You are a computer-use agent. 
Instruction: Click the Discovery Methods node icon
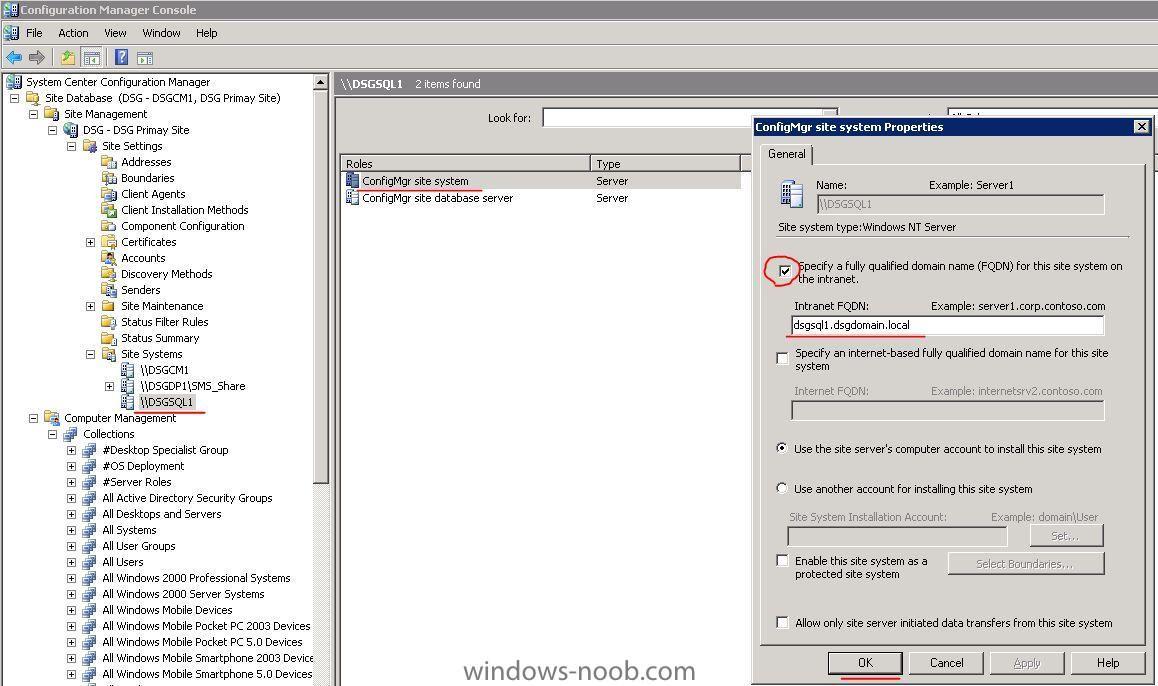(109, 274)
